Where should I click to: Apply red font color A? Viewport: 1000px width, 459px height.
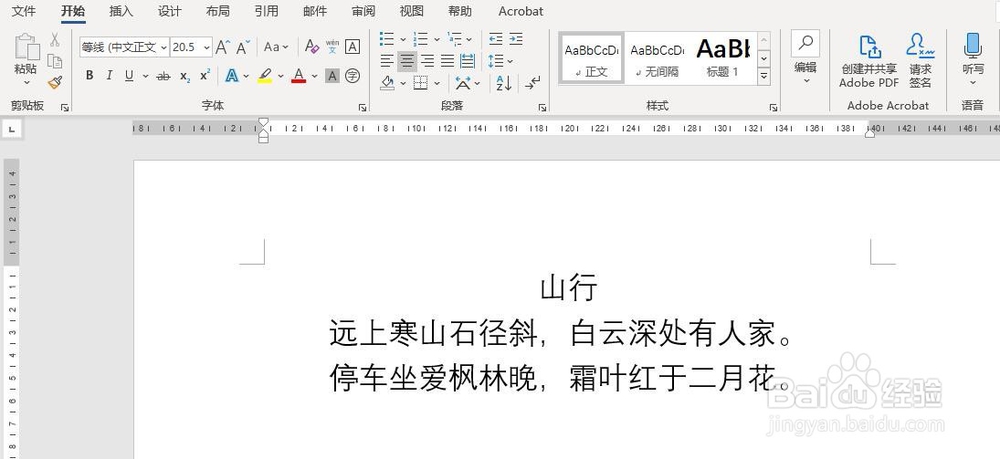[x=298, y=76]
